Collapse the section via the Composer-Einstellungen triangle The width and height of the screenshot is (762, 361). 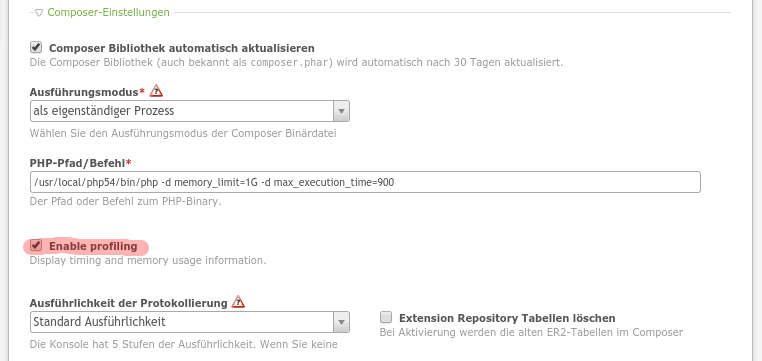click(39, 13)
